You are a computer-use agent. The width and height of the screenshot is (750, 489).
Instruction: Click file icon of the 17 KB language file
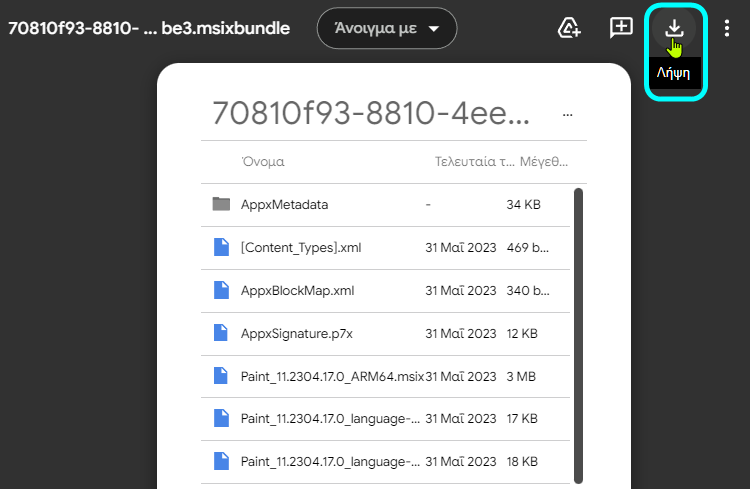point(221,418)
